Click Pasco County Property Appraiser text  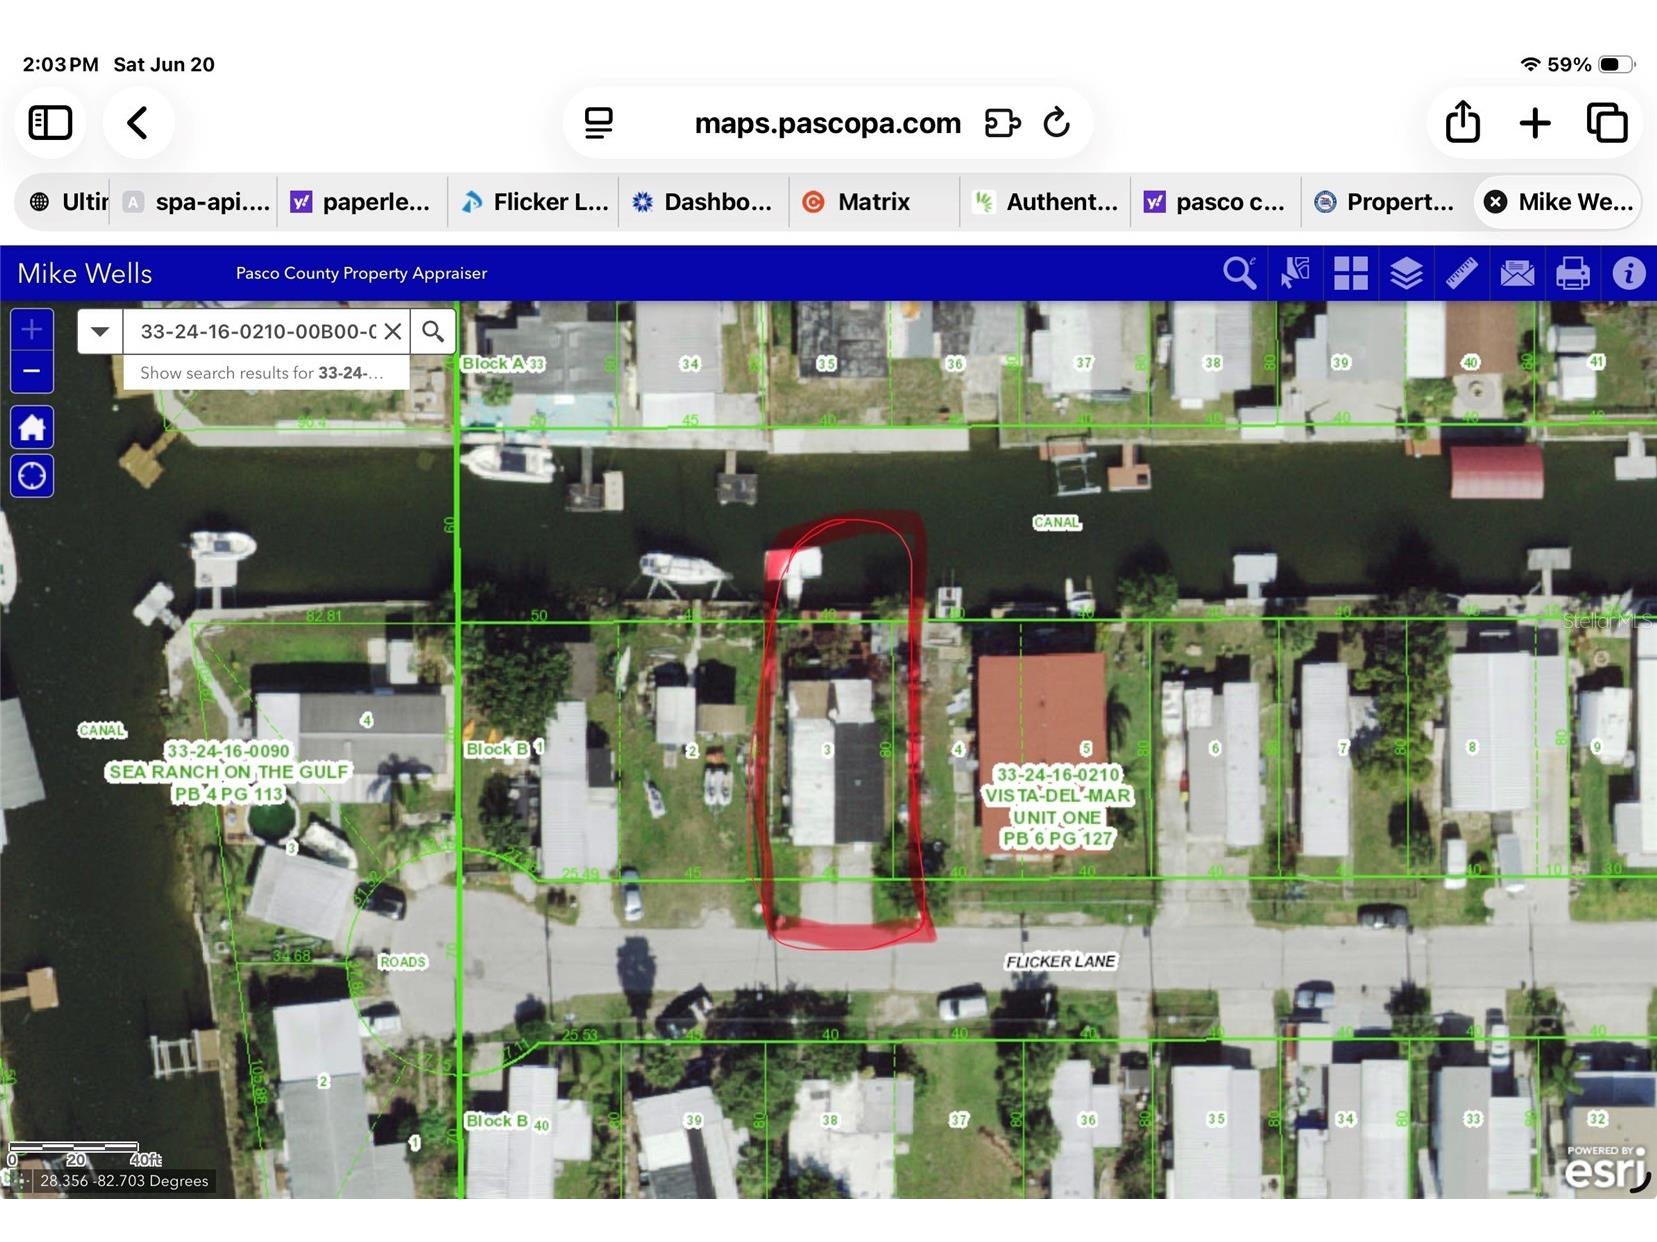(361, 273)
